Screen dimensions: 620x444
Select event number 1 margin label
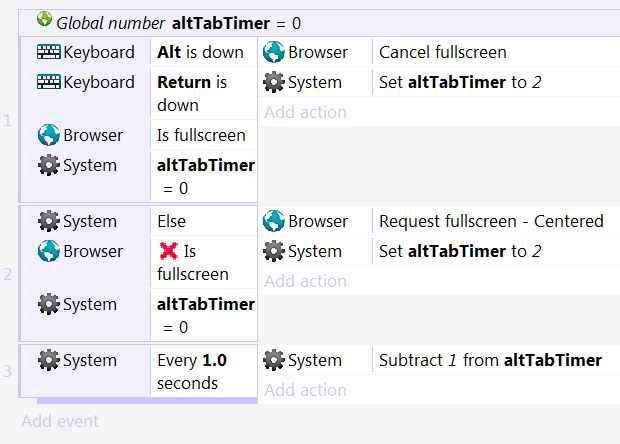click(8, 120)
